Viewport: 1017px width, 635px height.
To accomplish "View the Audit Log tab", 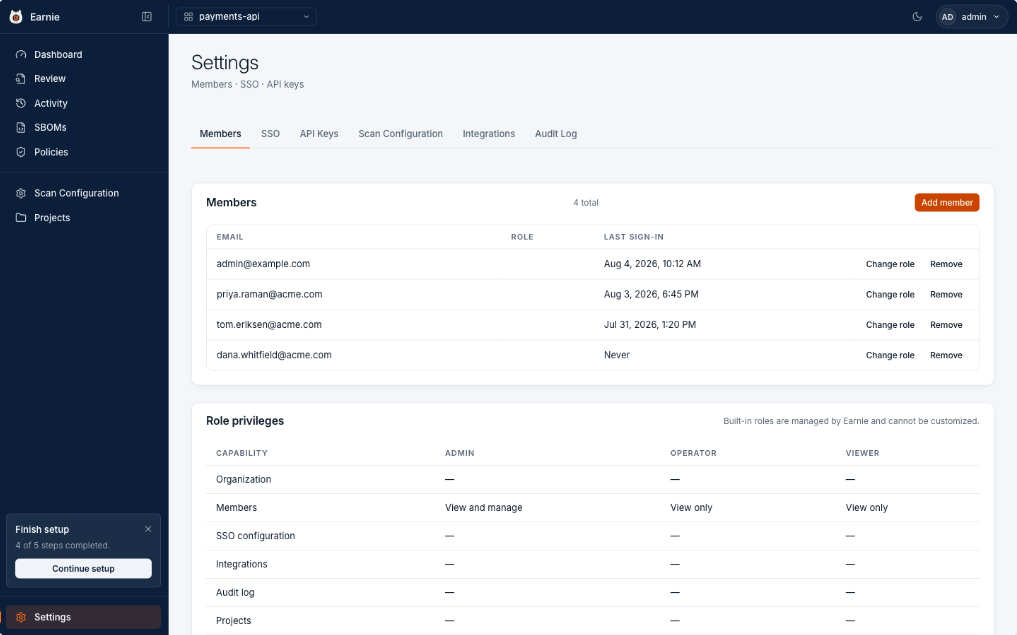I will (556, 134).
